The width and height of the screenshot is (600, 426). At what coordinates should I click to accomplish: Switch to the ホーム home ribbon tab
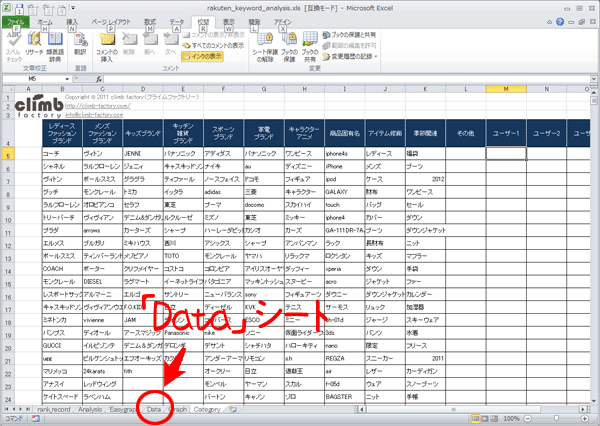(x=45, y=22)
